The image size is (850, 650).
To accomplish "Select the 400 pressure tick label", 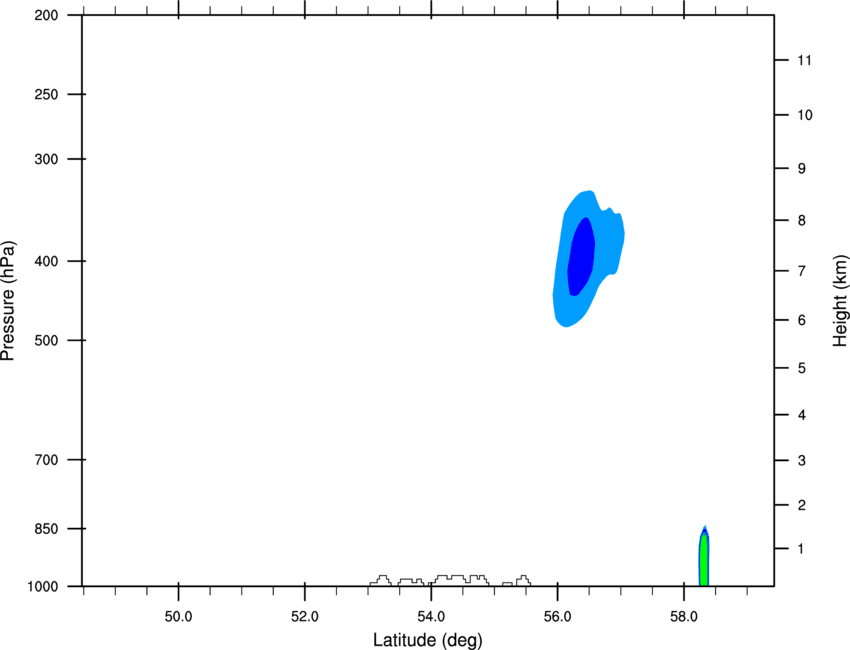I will [x=46, y=261].
